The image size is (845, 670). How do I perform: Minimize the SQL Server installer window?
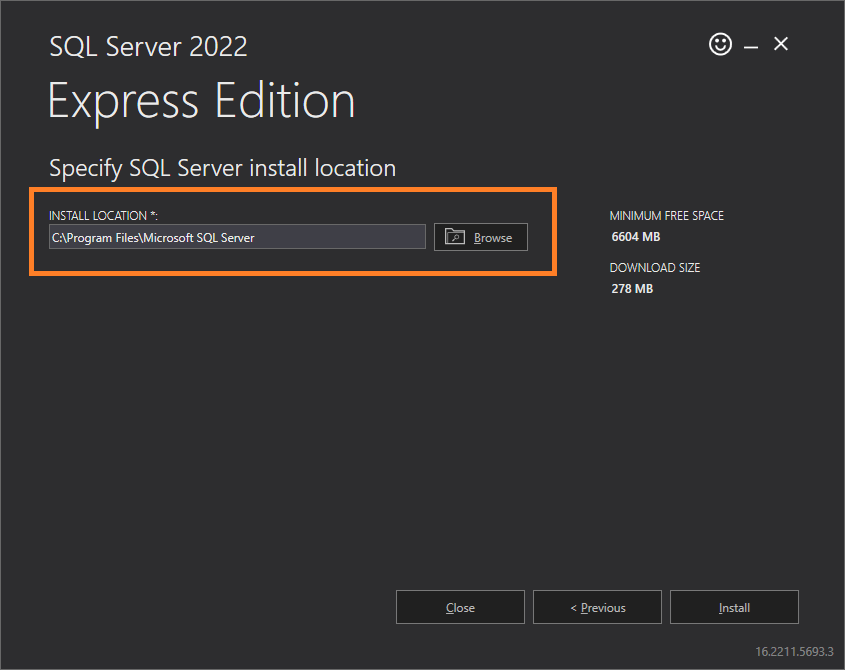tap(750, 46)
